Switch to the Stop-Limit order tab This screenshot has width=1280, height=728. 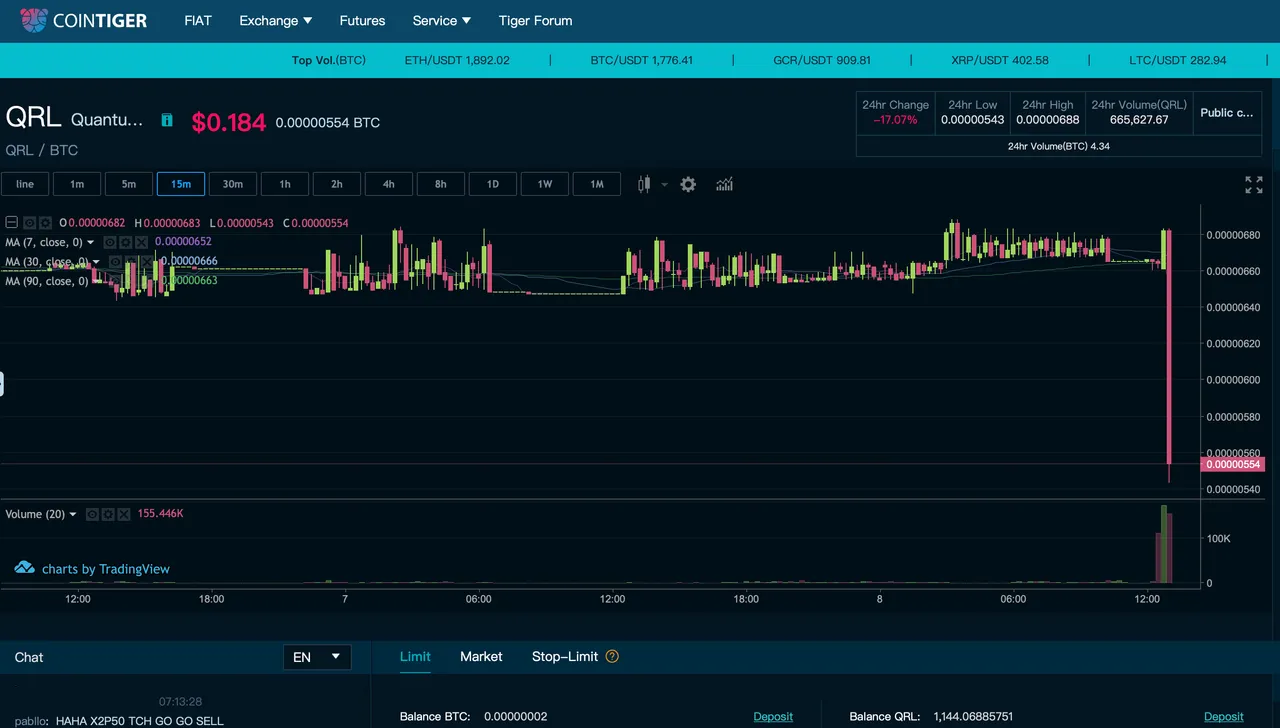click(x=565, y=657)
